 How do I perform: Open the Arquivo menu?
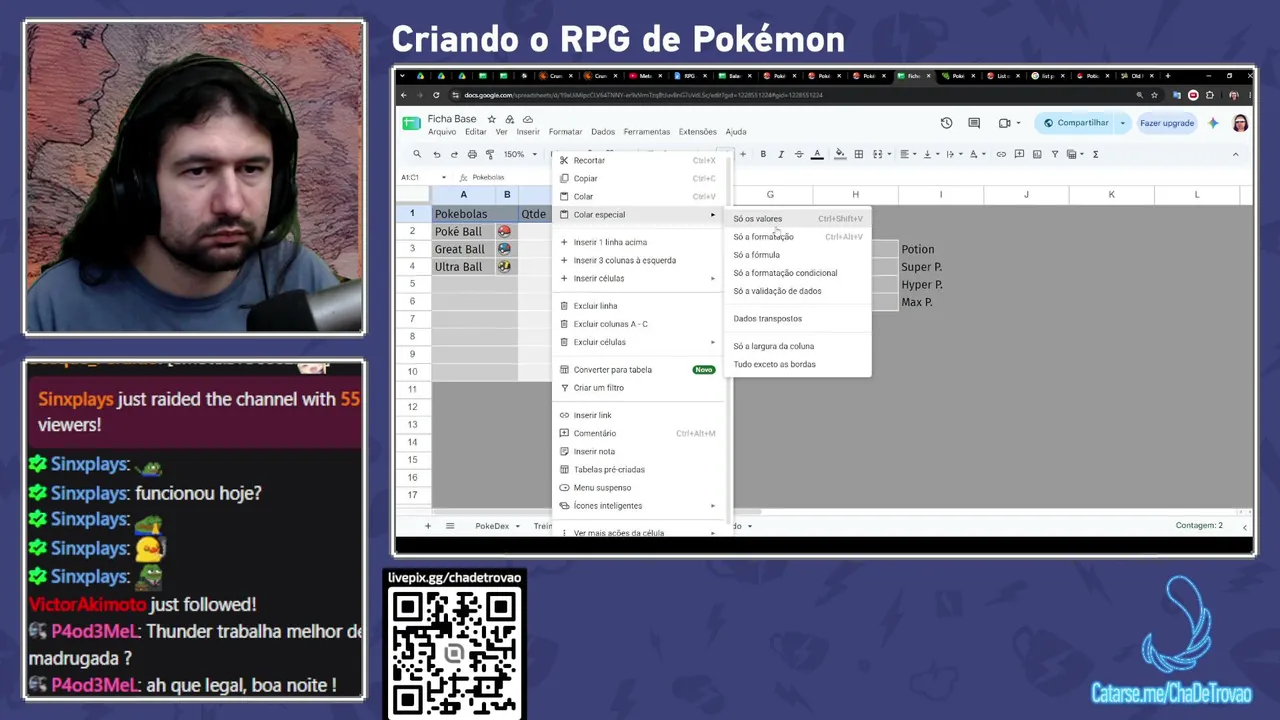tap(442, 132)
